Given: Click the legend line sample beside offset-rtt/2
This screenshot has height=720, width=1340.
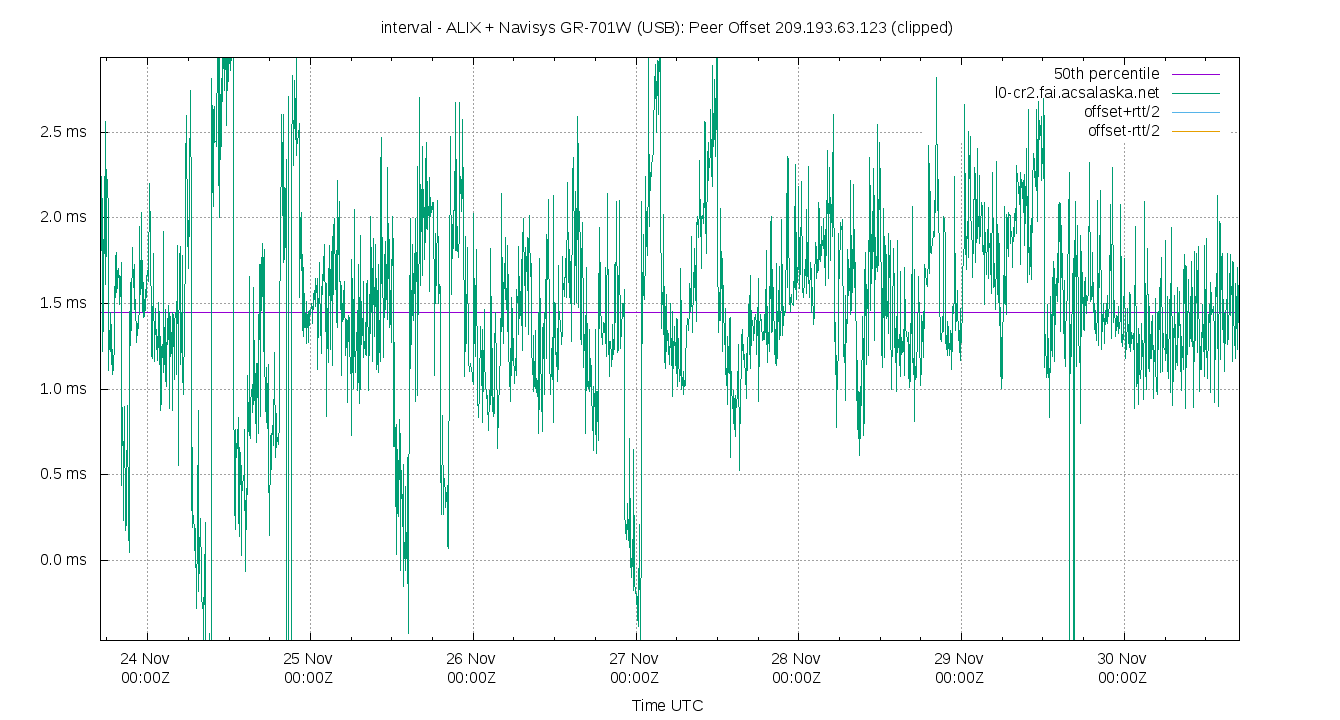Looking at the screenshot, I should 1195,131.
